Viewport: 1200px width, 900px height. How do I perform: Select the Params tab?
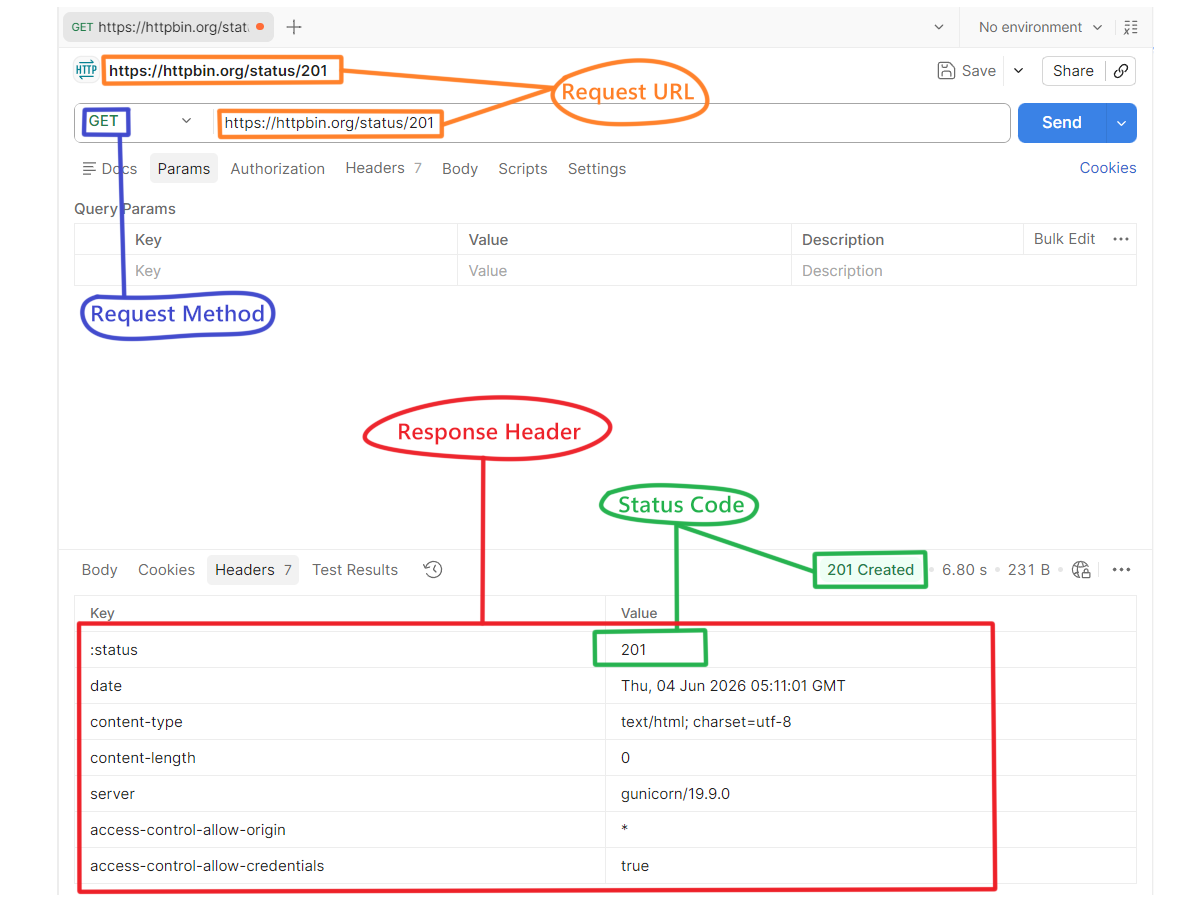tap(184, 168)
